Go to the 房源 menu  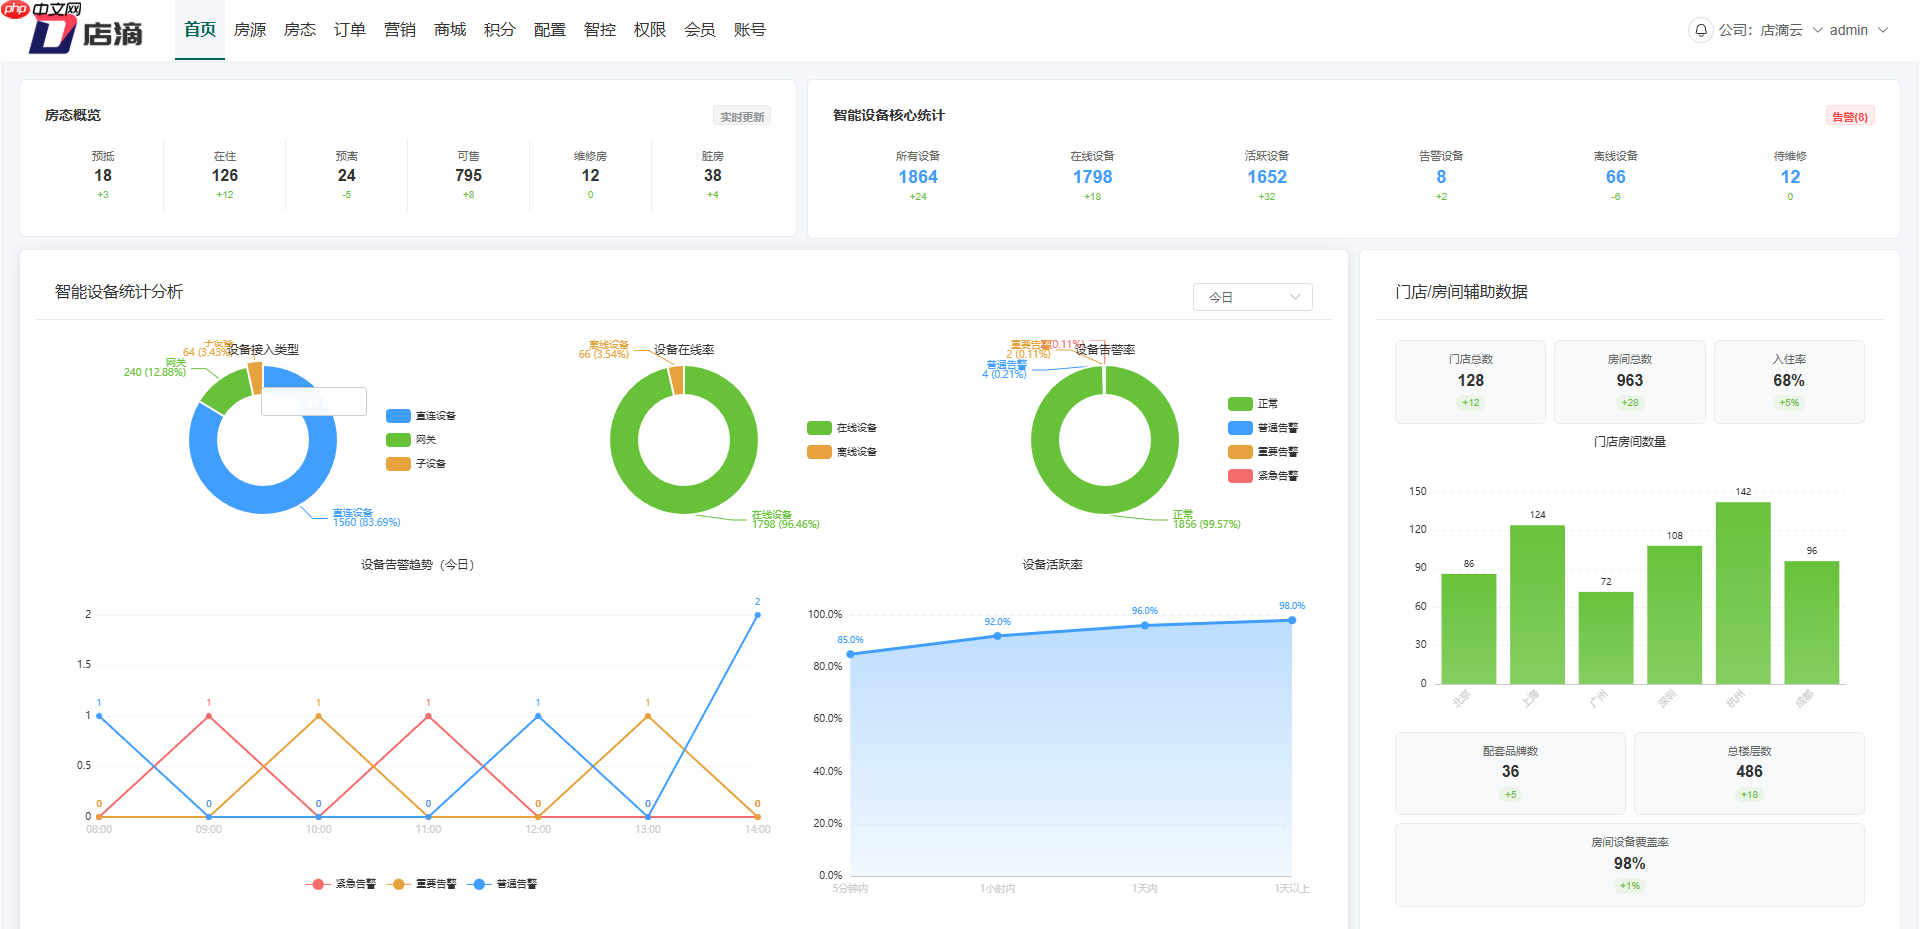pos(250,30)
